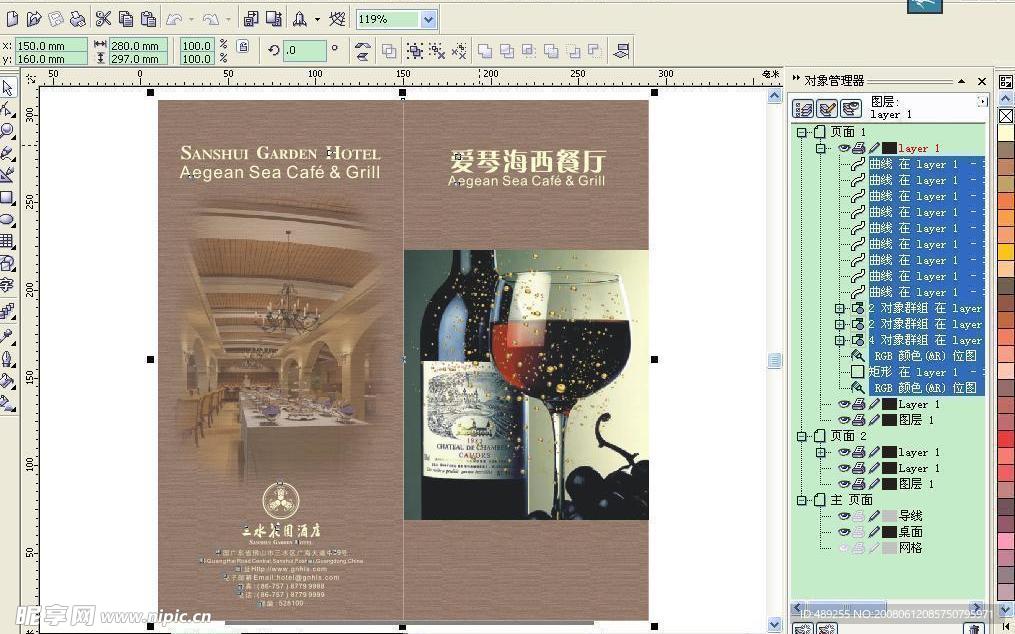Print the document using the printer icon
Screen dimensions: 1015x634
pyautogui.click(x=78, y=19)
